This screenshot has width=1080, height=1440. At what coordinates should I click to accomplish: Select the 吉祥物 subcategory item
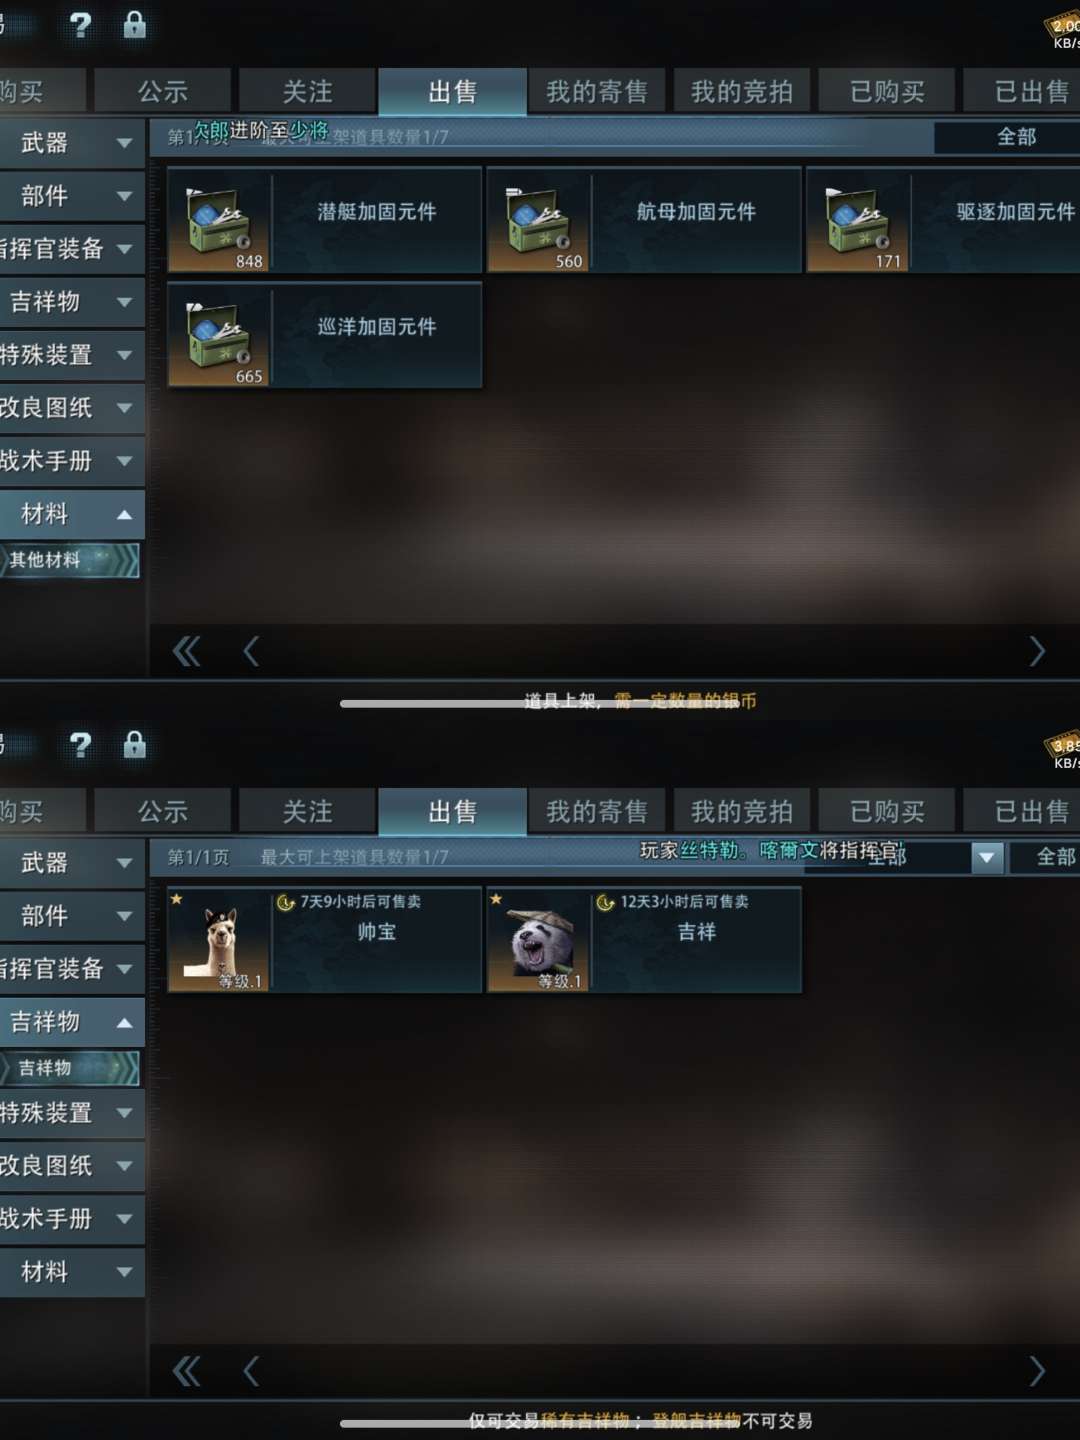point(70,1068)
